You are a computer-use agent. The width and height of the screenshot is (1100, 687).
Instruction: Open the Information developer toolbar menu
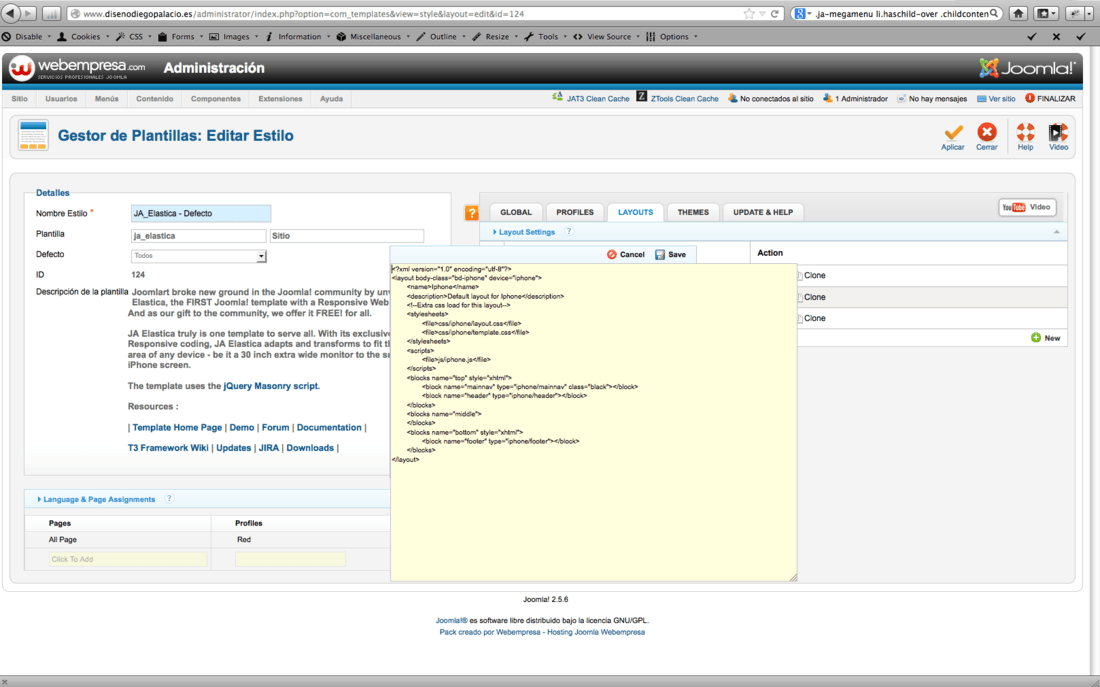coord(297,36)
